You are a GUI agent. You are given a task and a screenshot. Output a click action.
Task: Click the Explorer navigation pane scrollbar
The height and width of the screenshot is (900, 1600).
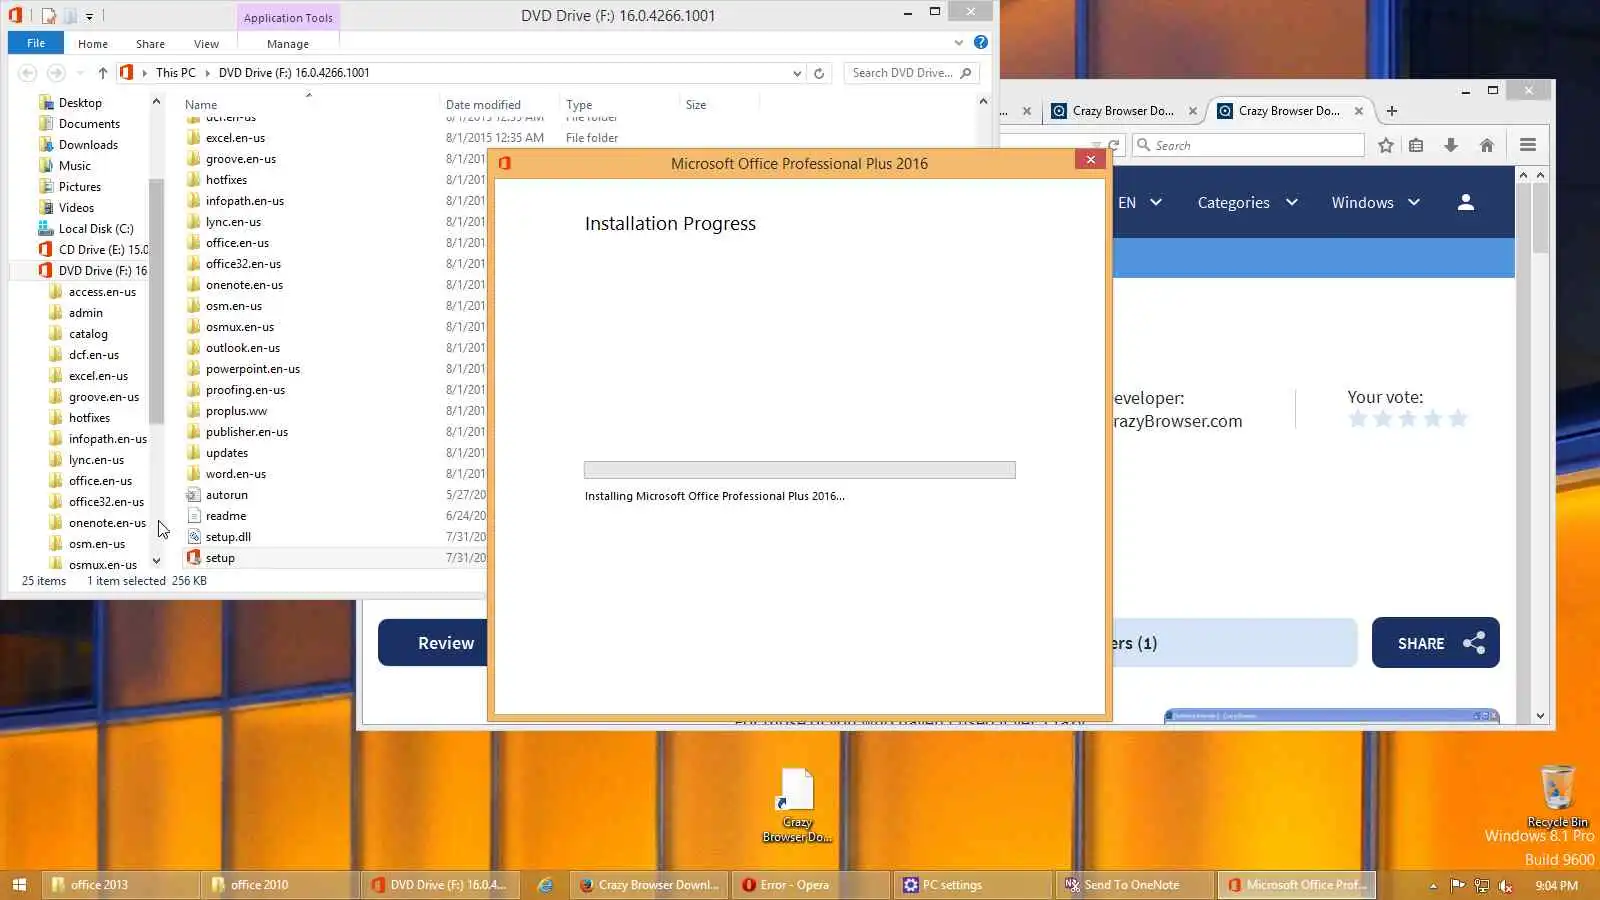pyautogui.click(x=156, y=300)
